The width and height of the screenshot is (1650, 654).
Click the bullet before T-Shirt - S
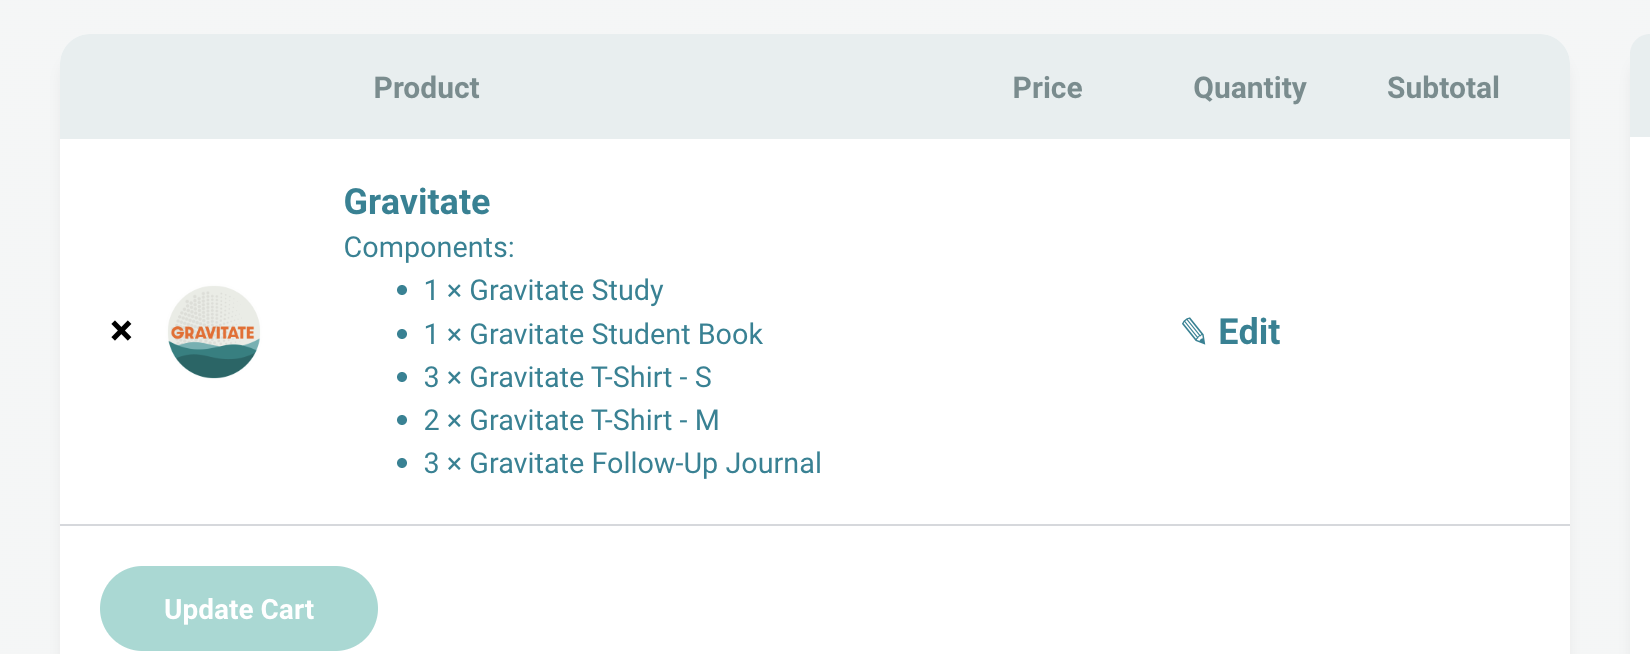coord(402,377)
